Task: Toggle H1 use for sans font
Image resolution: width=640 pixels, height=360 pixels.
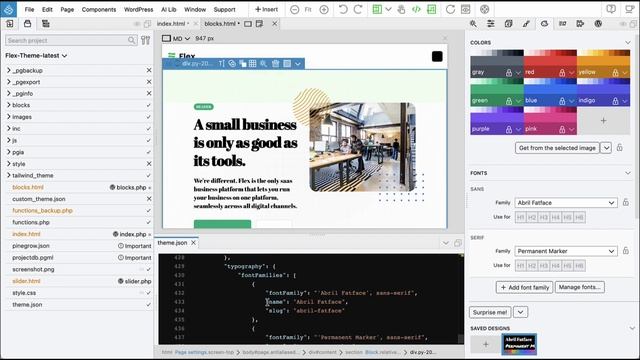Action: click(520, 218)
